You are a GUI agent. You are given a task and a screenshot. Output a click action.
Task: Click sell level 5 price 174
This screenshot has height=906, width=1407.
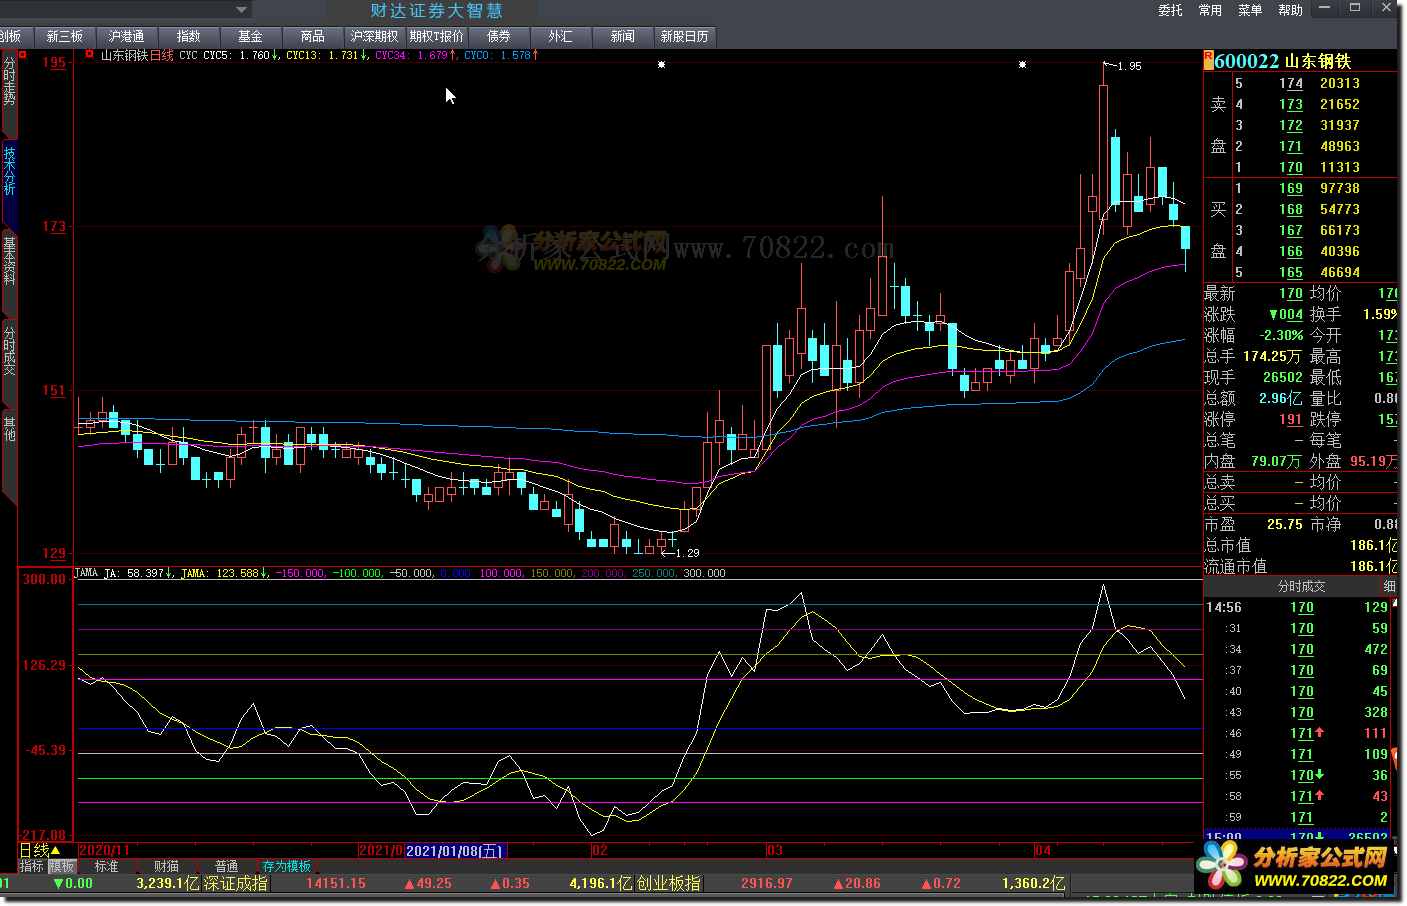[x=1291, y=83]
